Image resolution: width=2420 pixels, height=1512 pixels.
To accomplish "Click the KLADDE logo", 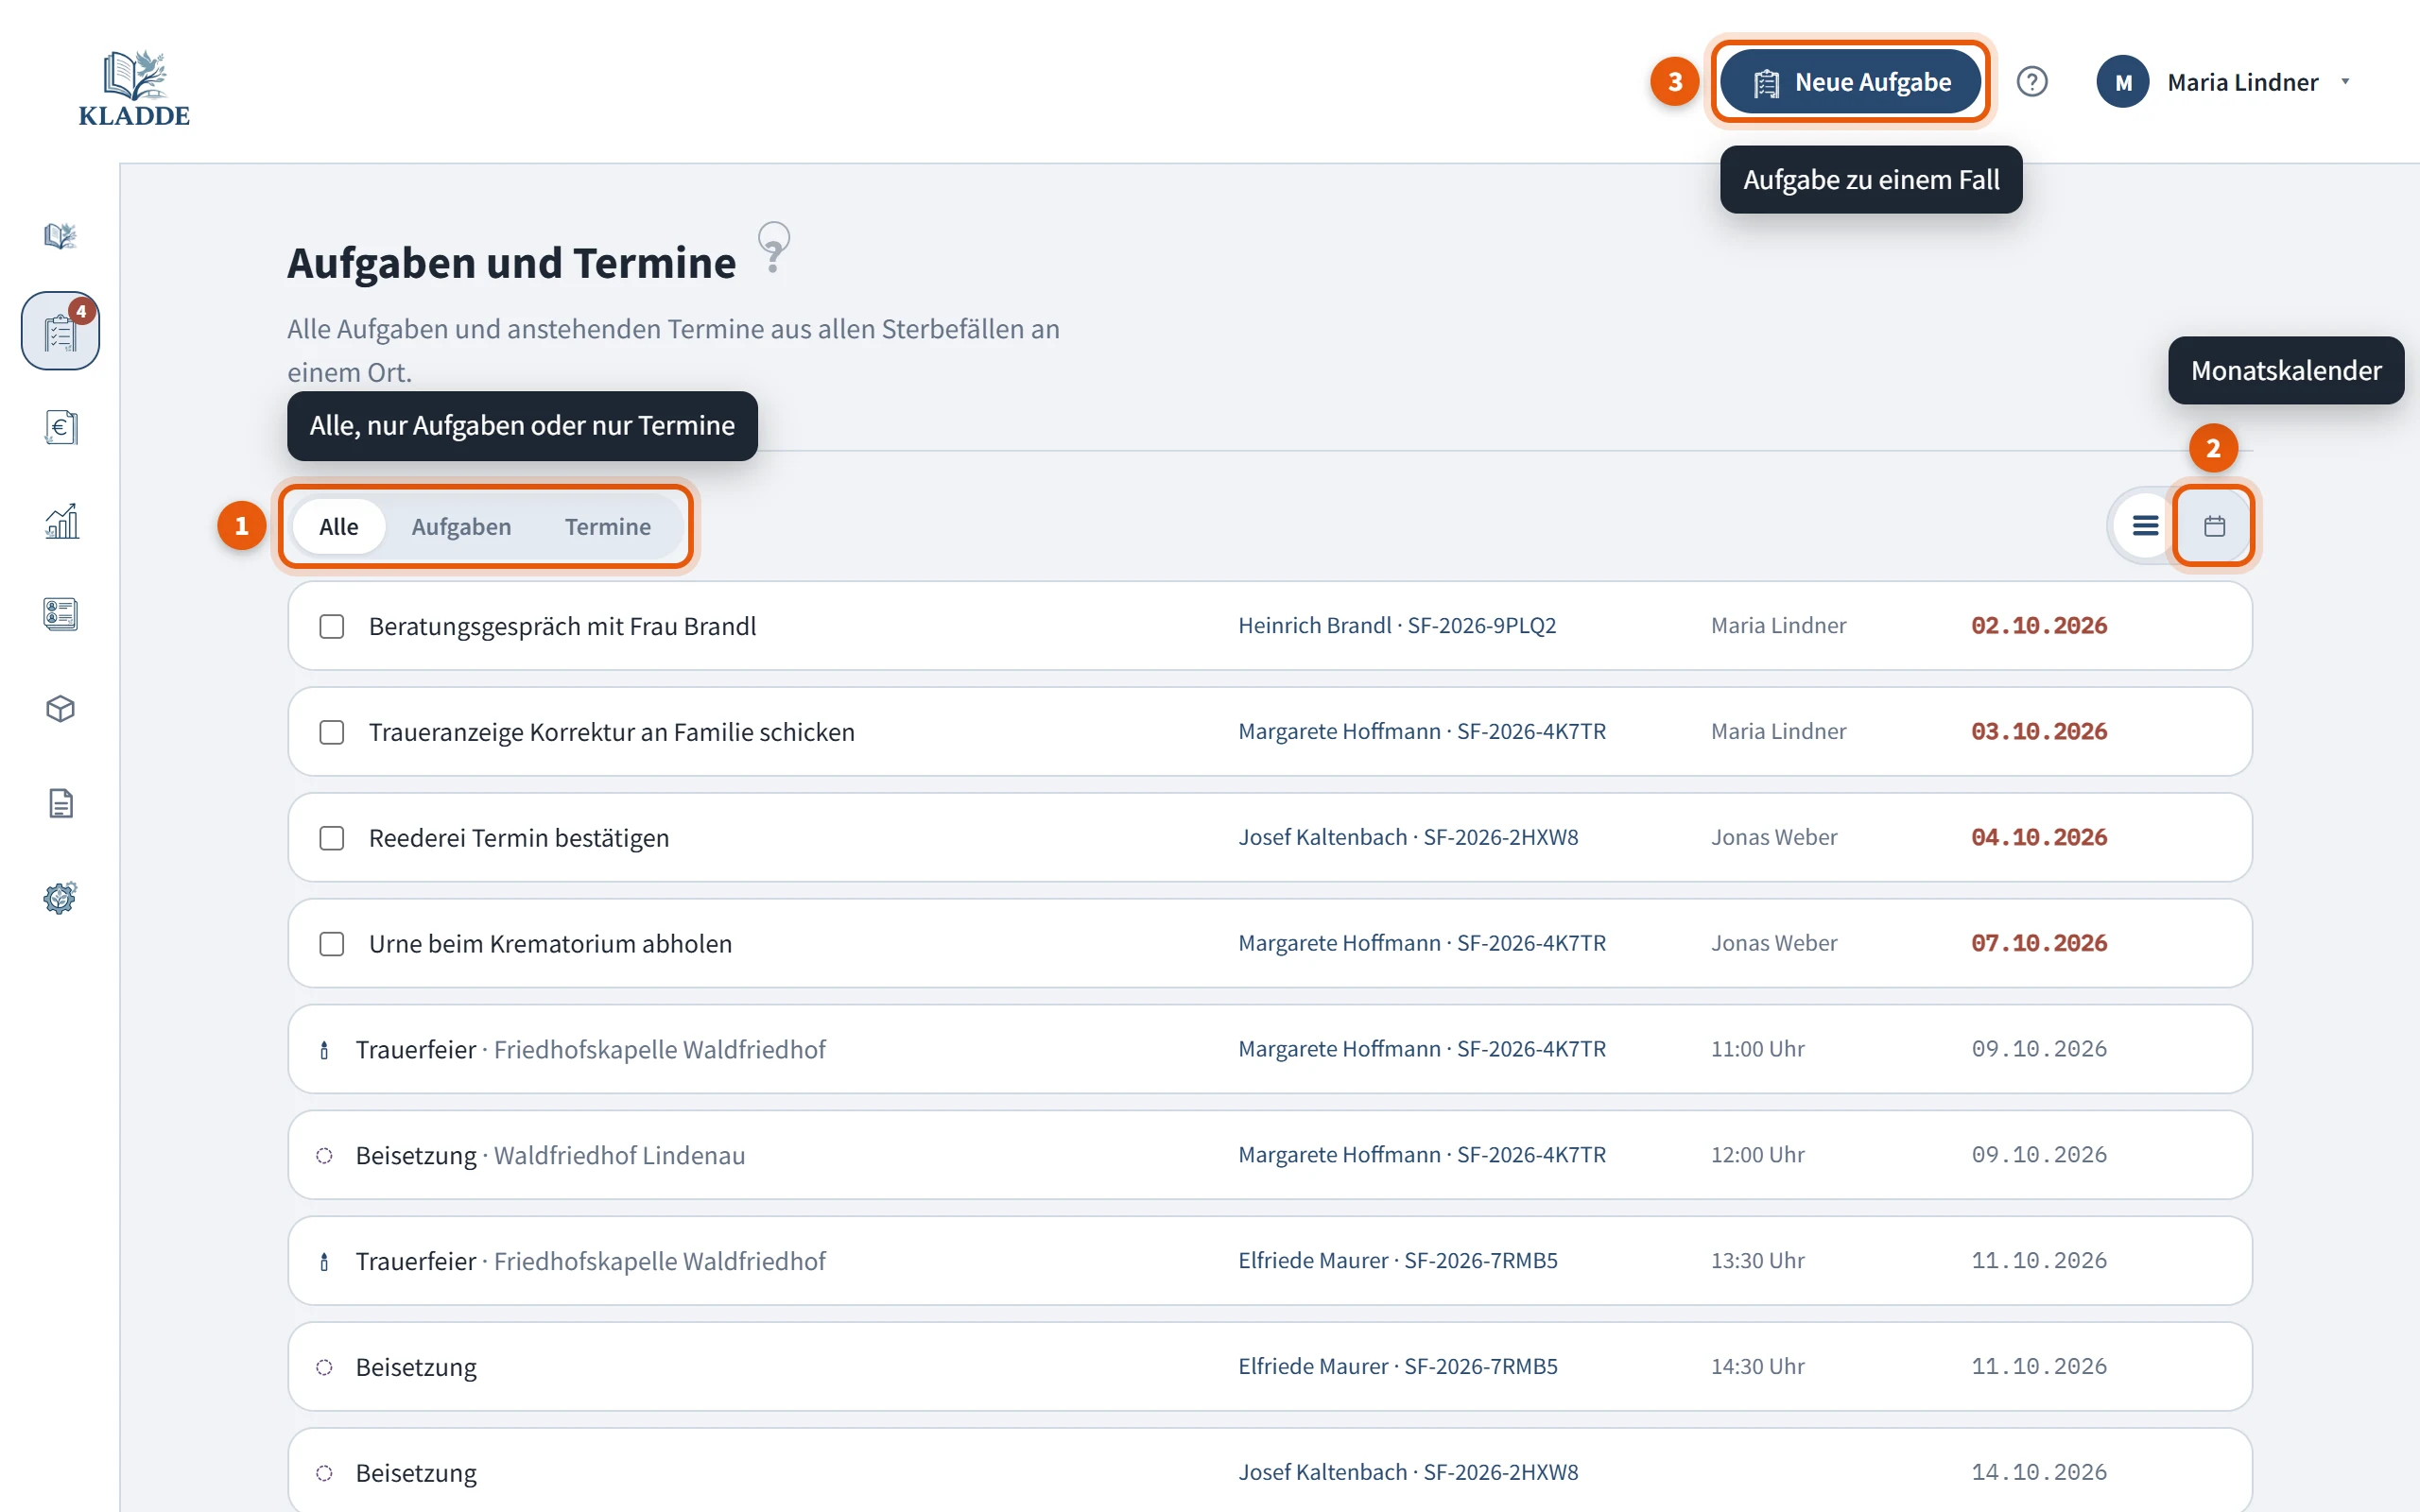I will (134, 88).
